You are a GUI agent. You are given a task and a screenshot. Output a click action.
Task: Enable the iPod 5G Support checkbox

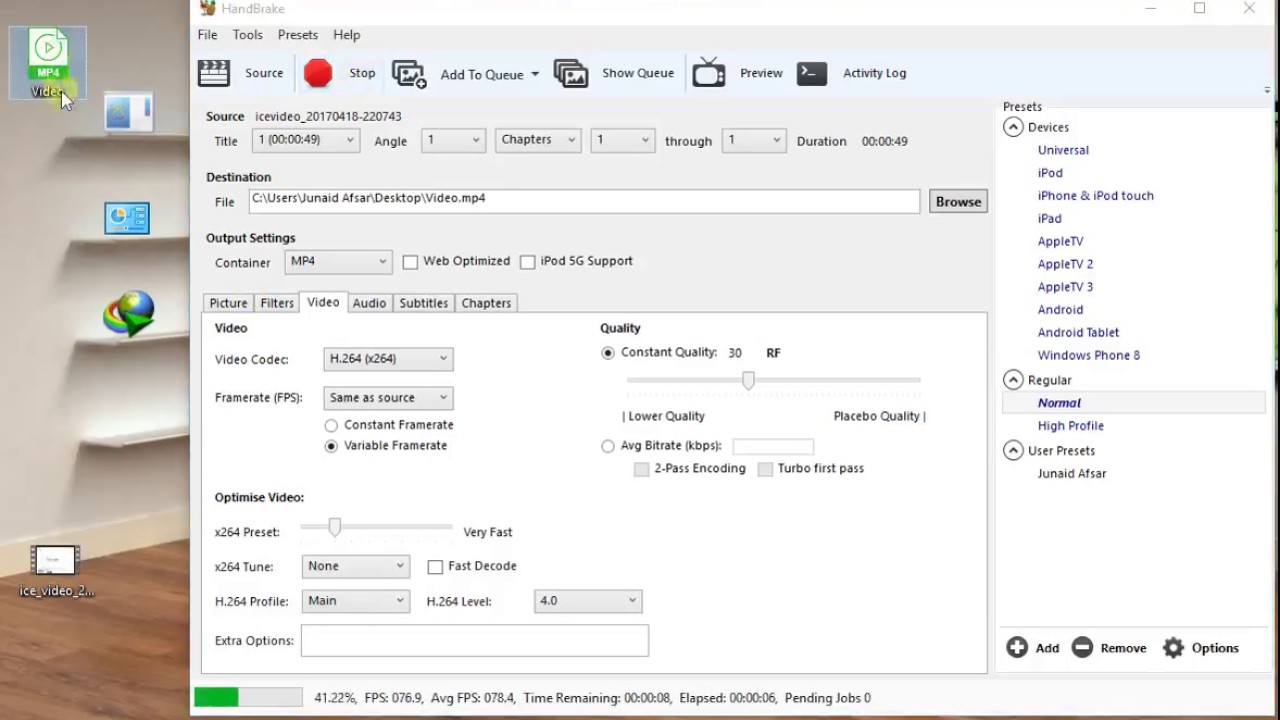click(527, 262)
